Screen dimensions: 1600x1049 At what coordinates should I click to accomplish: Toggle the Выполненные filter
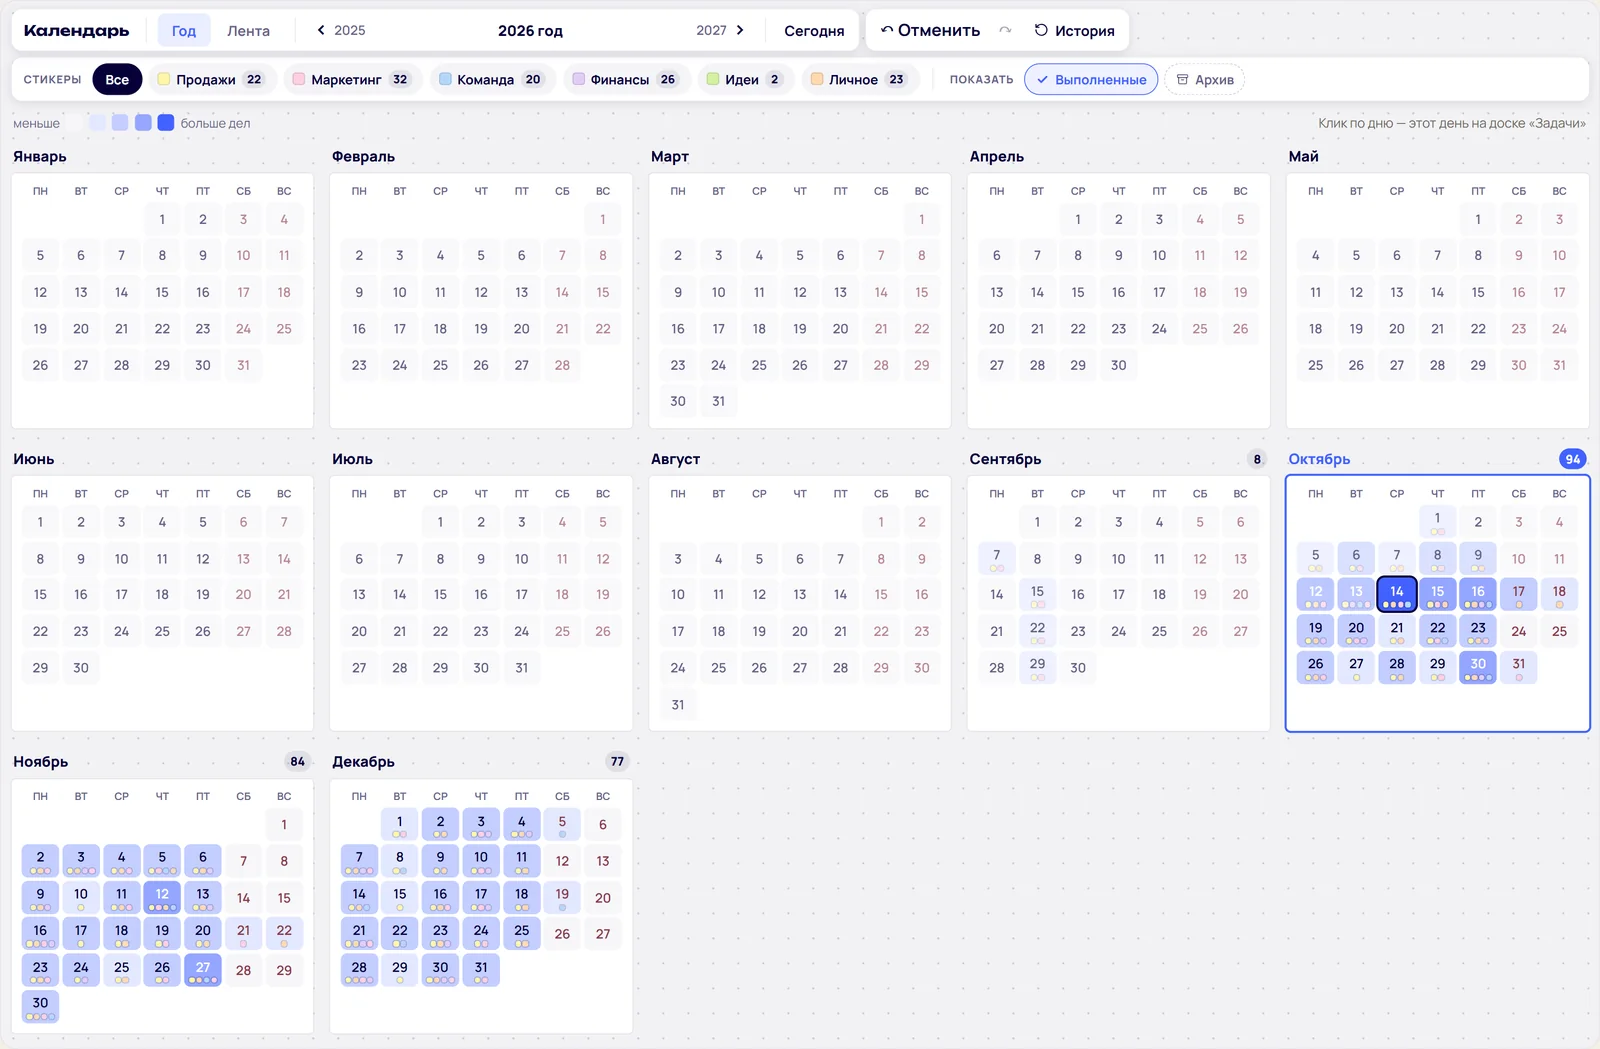click(1091, 79)
